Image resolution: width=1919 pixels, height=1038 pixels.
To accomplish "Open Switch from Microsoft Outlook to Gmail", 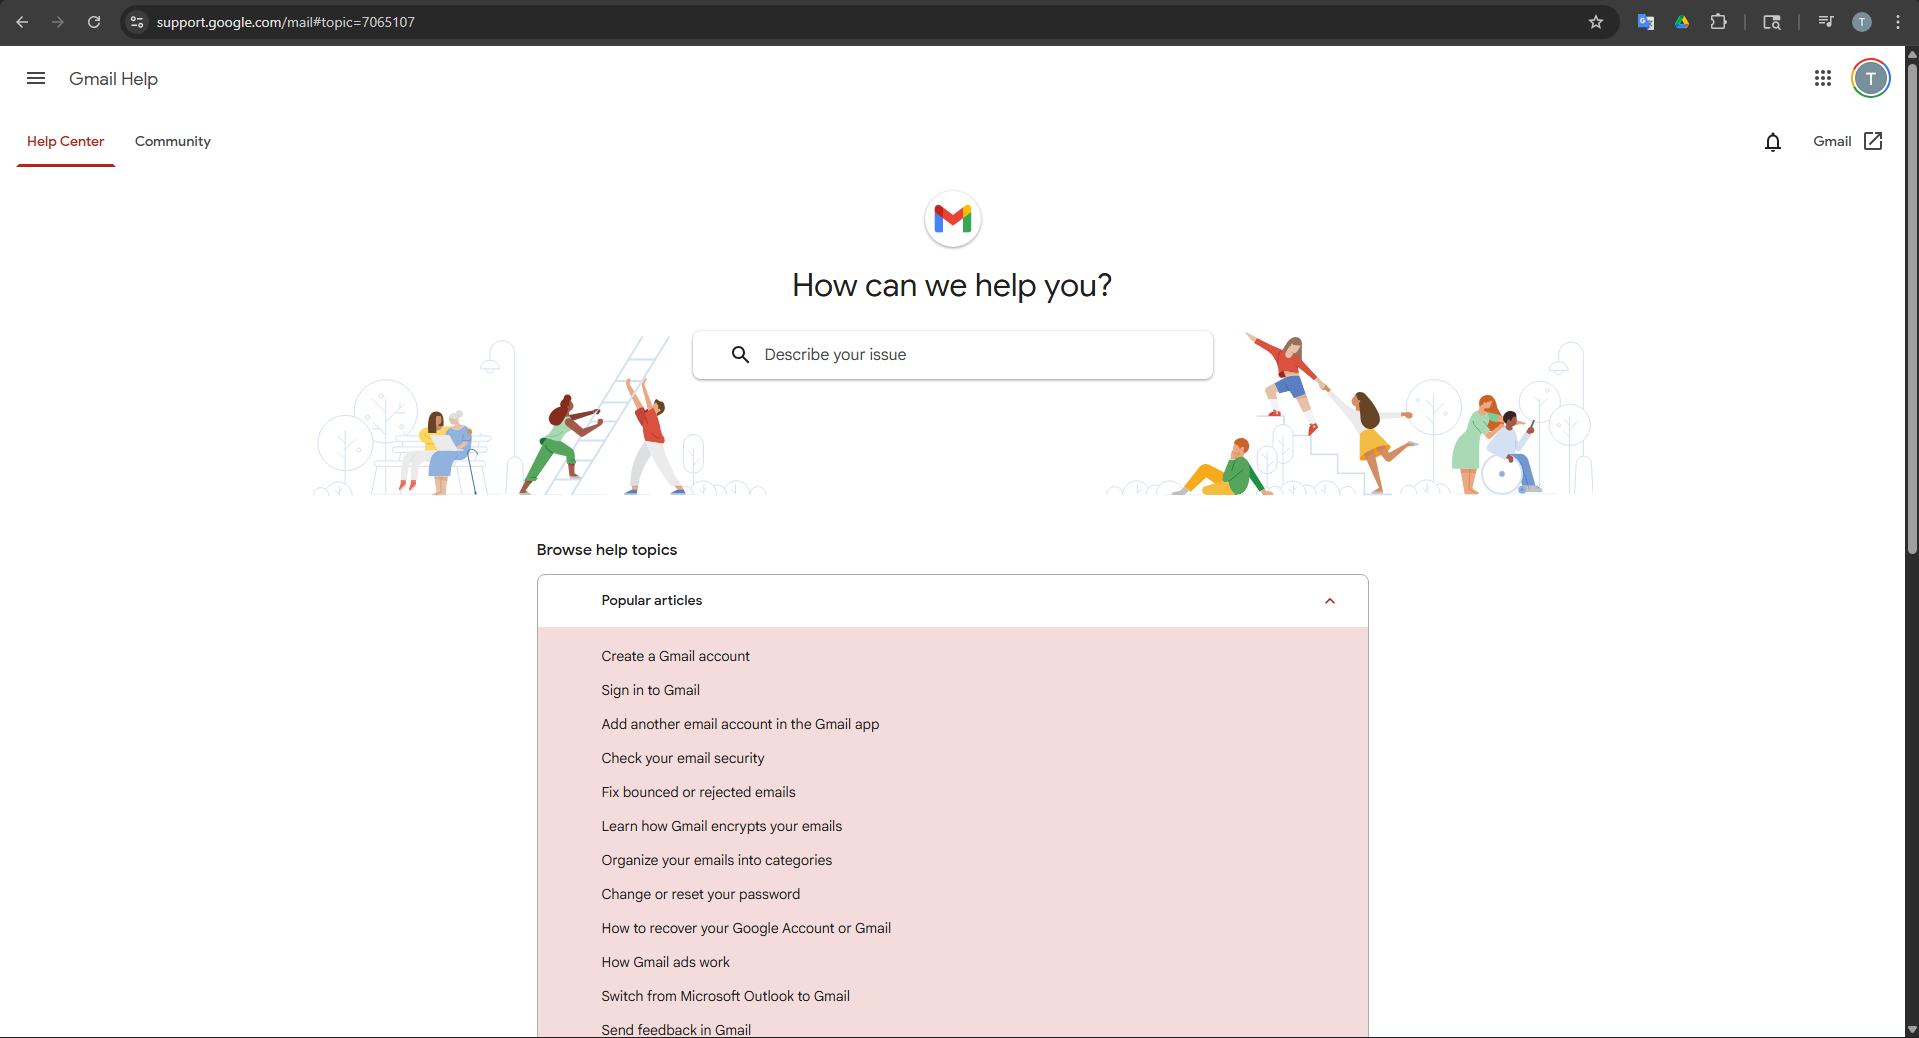I will click(x=725, y=996).
